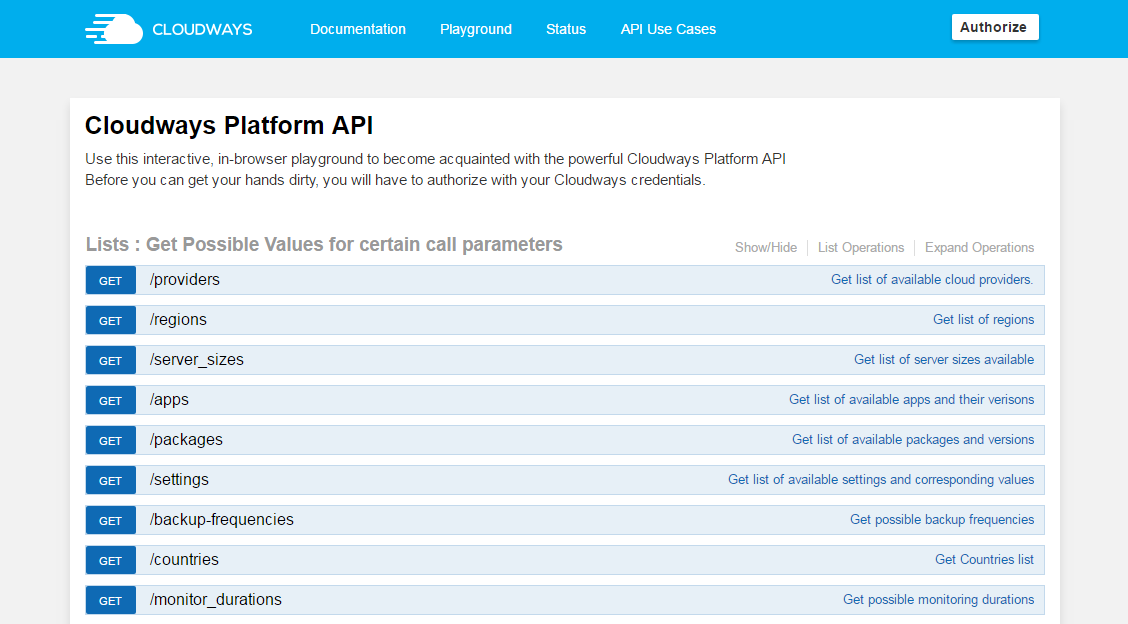1128x624 pixels.
Task: Go to the Playground nav item
Action: (476, 30)
